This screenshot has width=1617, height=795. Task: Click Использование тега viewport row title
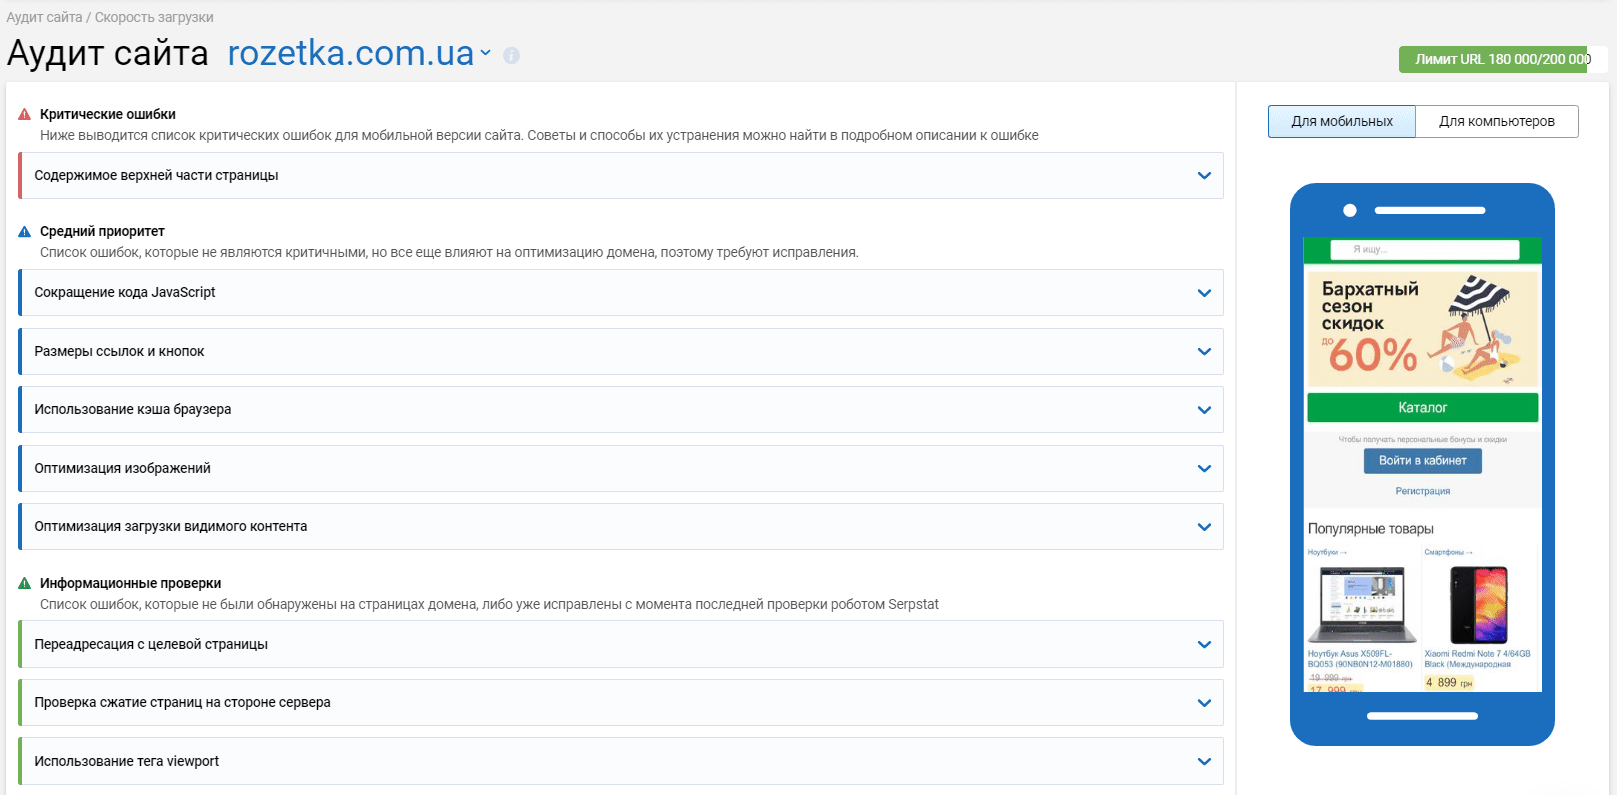126,761
